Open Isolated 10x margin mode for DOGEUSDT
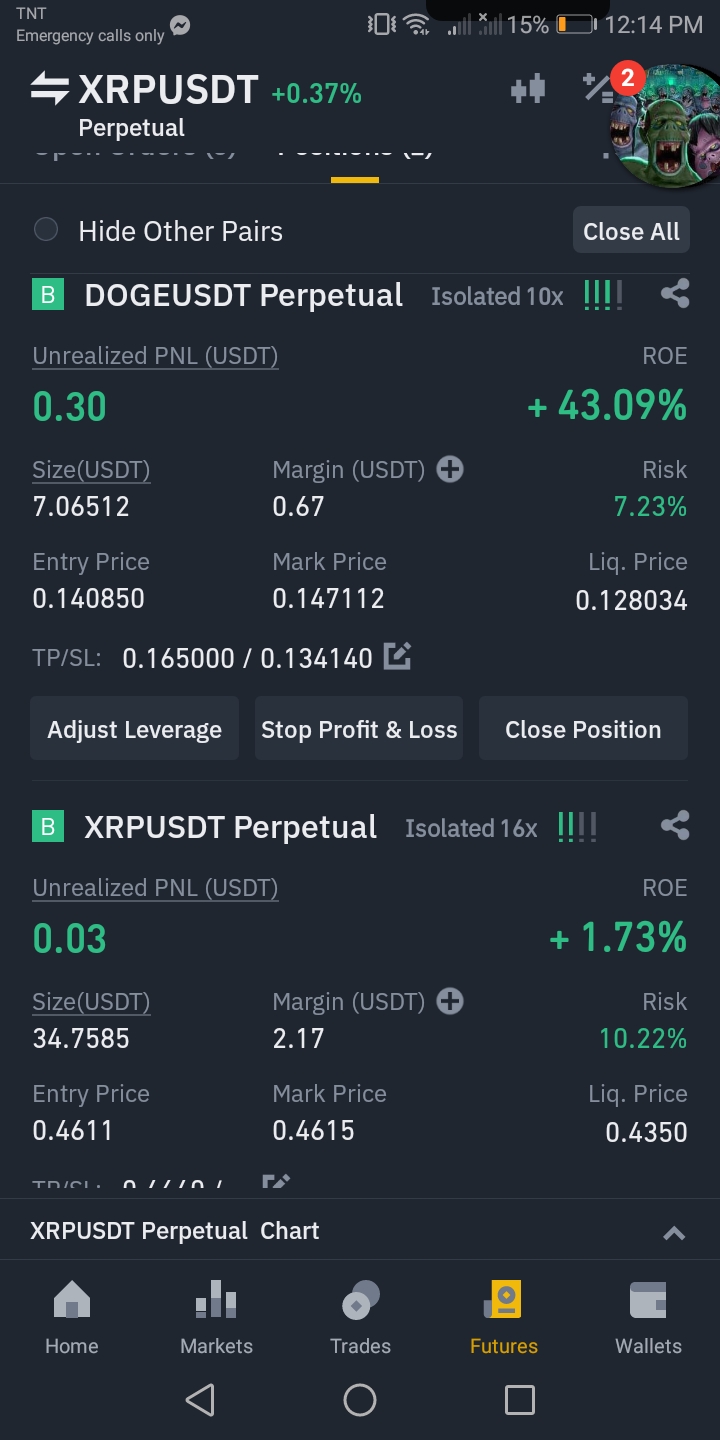The image size is (720, 1440). [497, 296]
